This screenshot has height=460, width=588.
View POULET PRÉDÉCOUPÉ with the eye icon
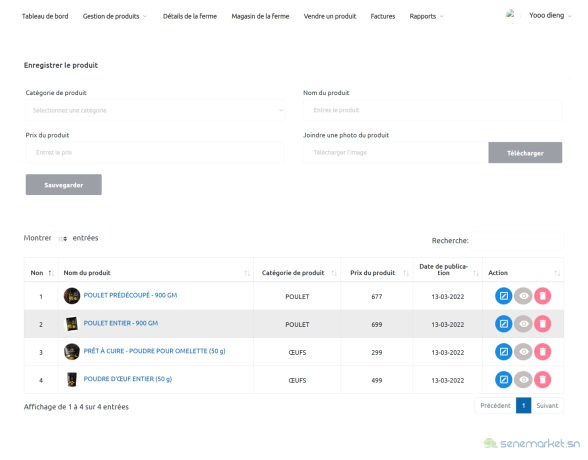[x=523, y=296]
